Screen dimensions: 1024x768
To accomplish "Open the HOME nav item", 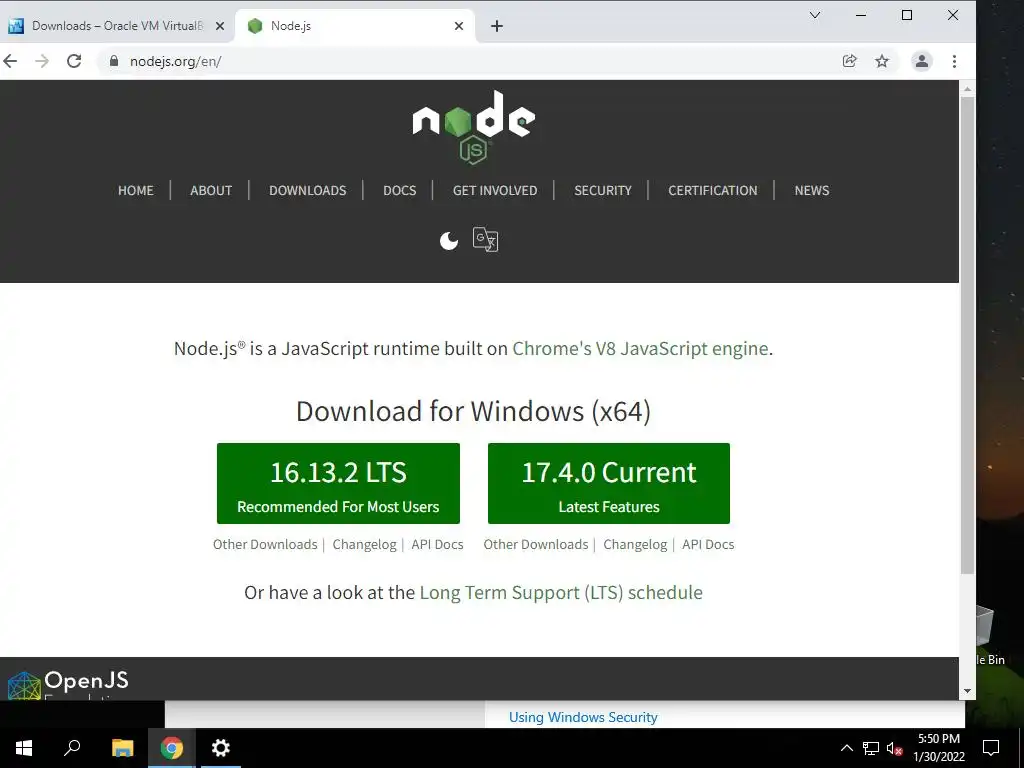I will [136, 191].
